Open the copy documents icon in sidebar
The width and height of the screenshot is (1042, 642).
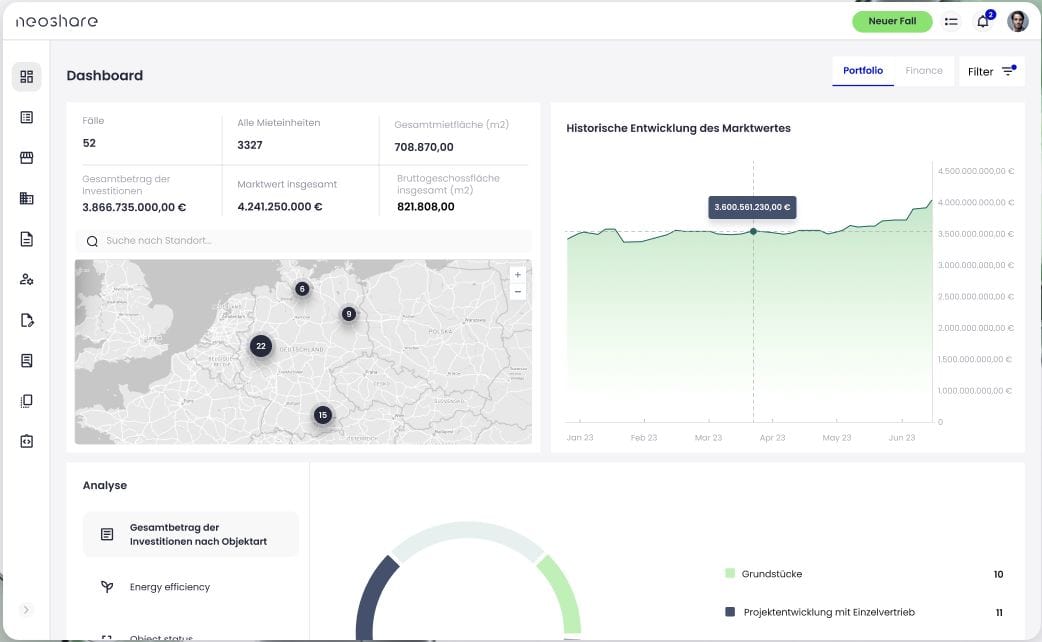point(27,401)
